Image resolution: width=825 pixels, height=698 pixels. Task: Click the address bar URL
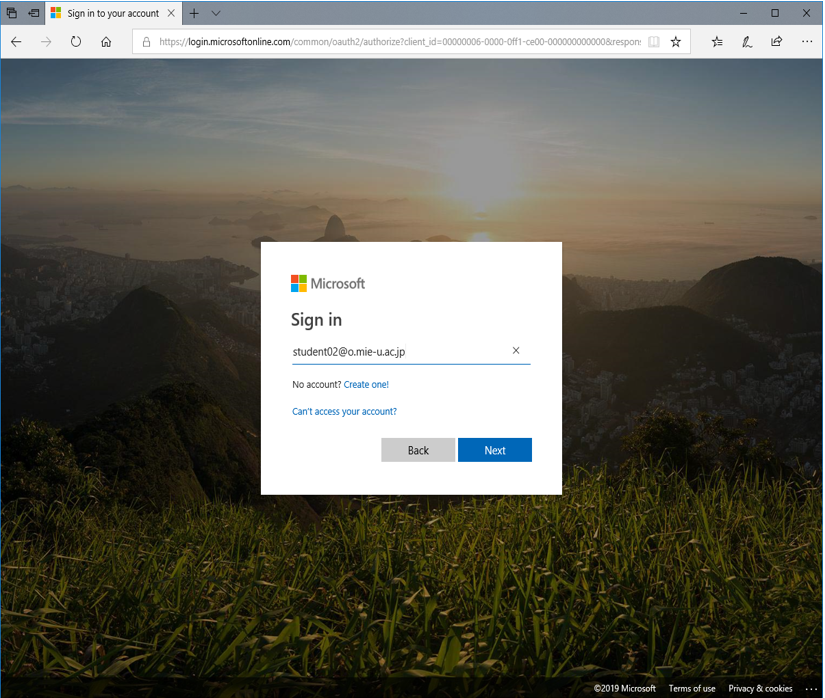coord(400,42)
